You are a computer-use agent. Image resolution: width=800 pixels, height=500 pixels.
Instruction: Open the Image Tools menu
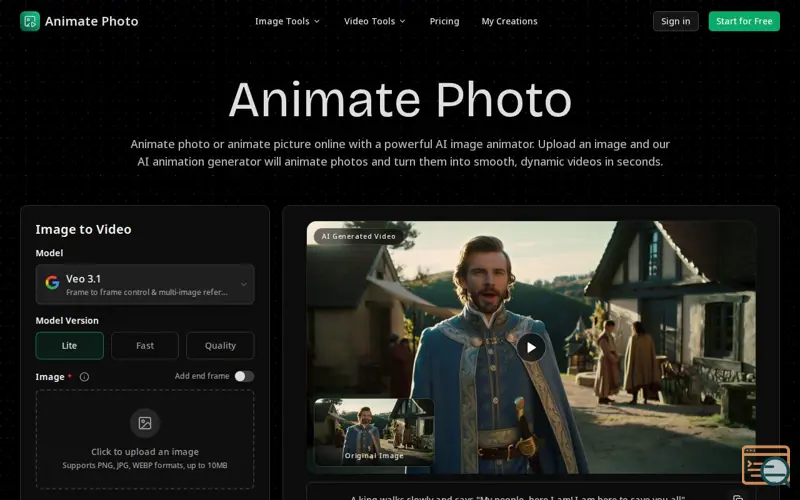point(287,21)
